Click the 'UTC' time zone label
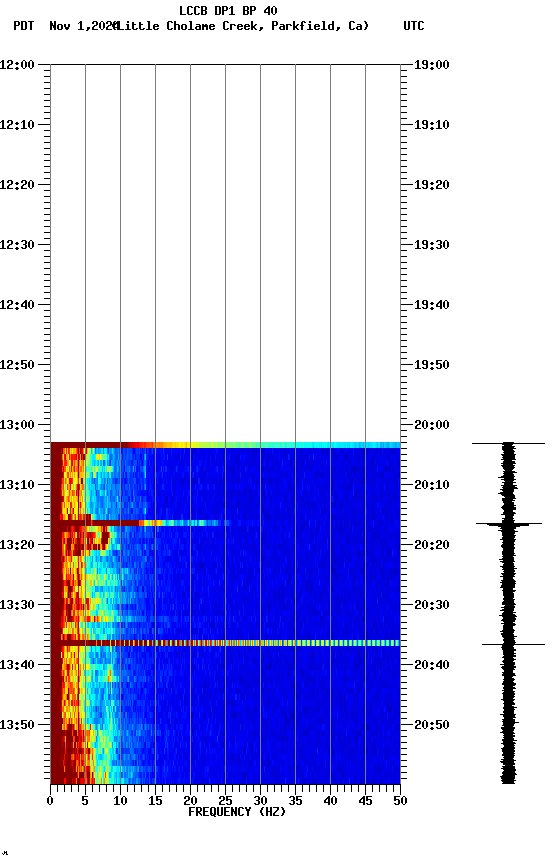The width and height of the screenshot is (552, 864). click(414, 26)
